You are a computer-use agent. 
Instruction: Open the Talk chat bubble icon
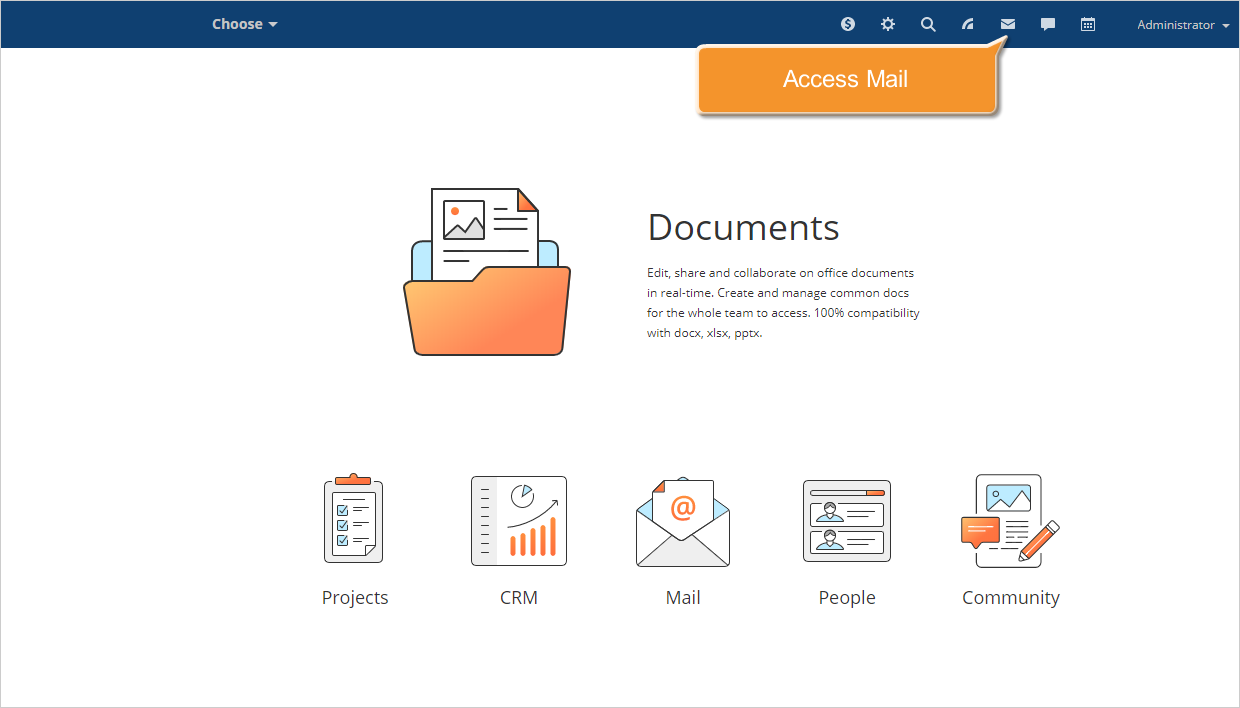pyautogui.click(x=1047, y=24)
